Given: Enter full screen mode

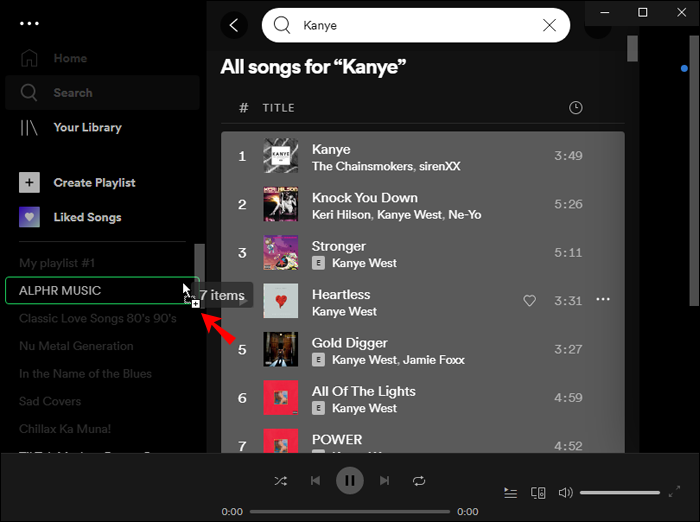Looking at the screenshot, I should point(674,492).
